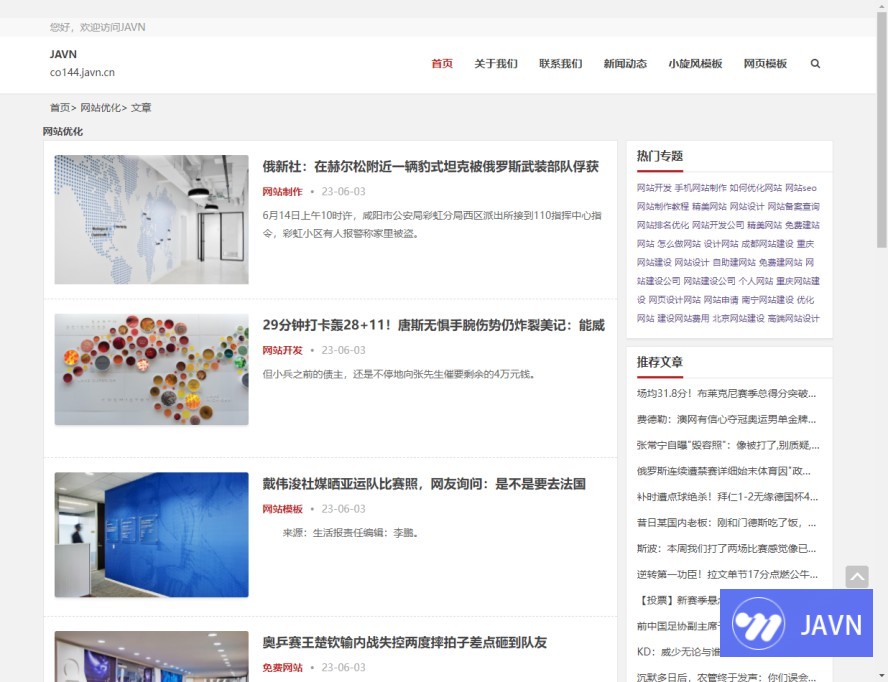
Task: Go to 首页 in the navigation bar
Action: click(x=442, y=63)
